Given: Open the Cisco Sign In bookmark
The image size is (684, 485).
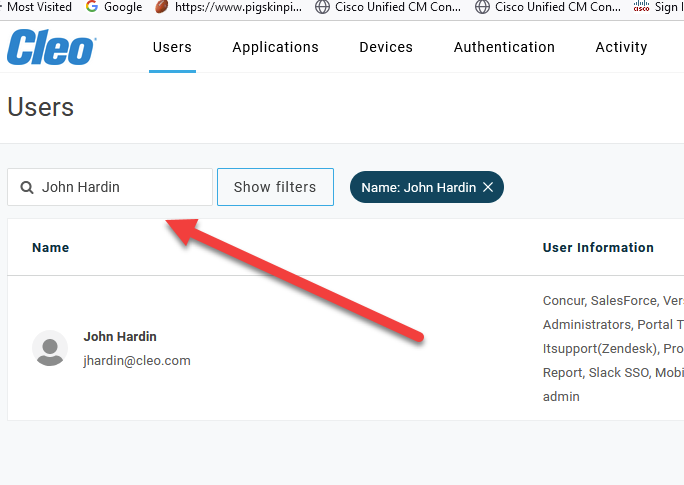Looking at the screenshot, I should pos(659,7).
